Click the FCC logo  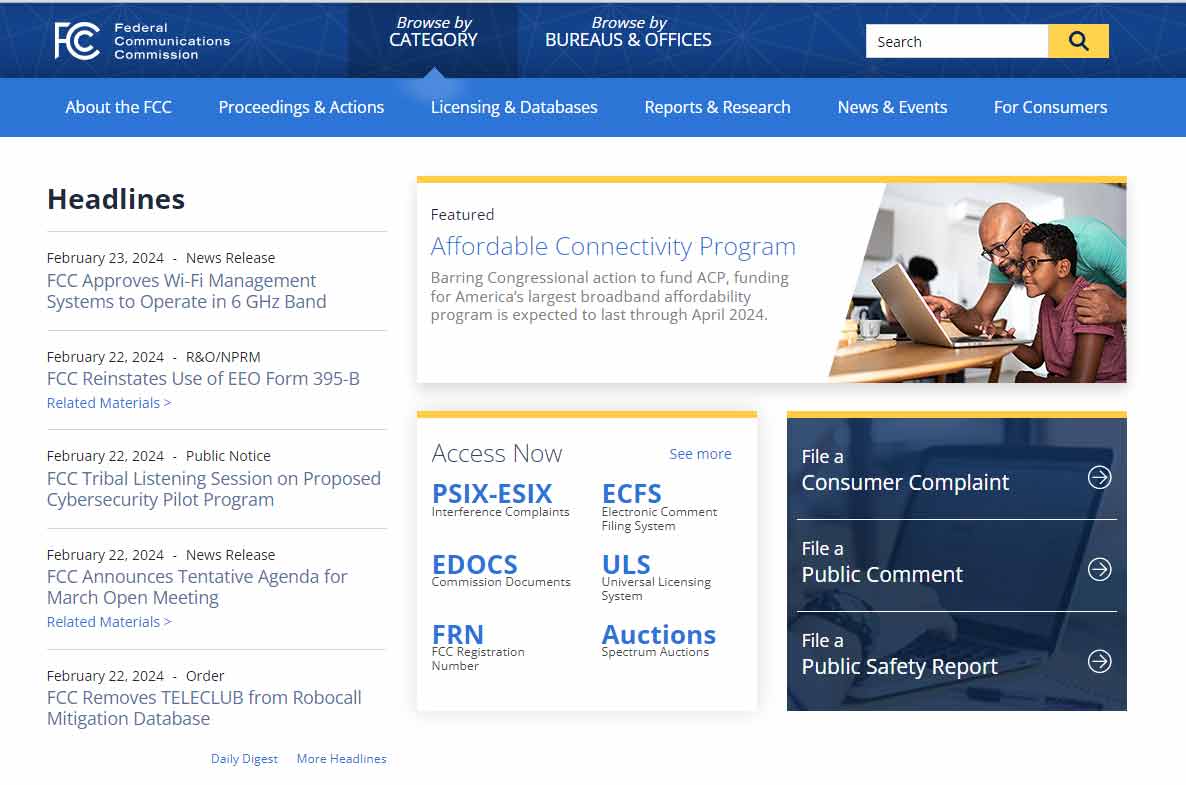[x=142, y=41]
